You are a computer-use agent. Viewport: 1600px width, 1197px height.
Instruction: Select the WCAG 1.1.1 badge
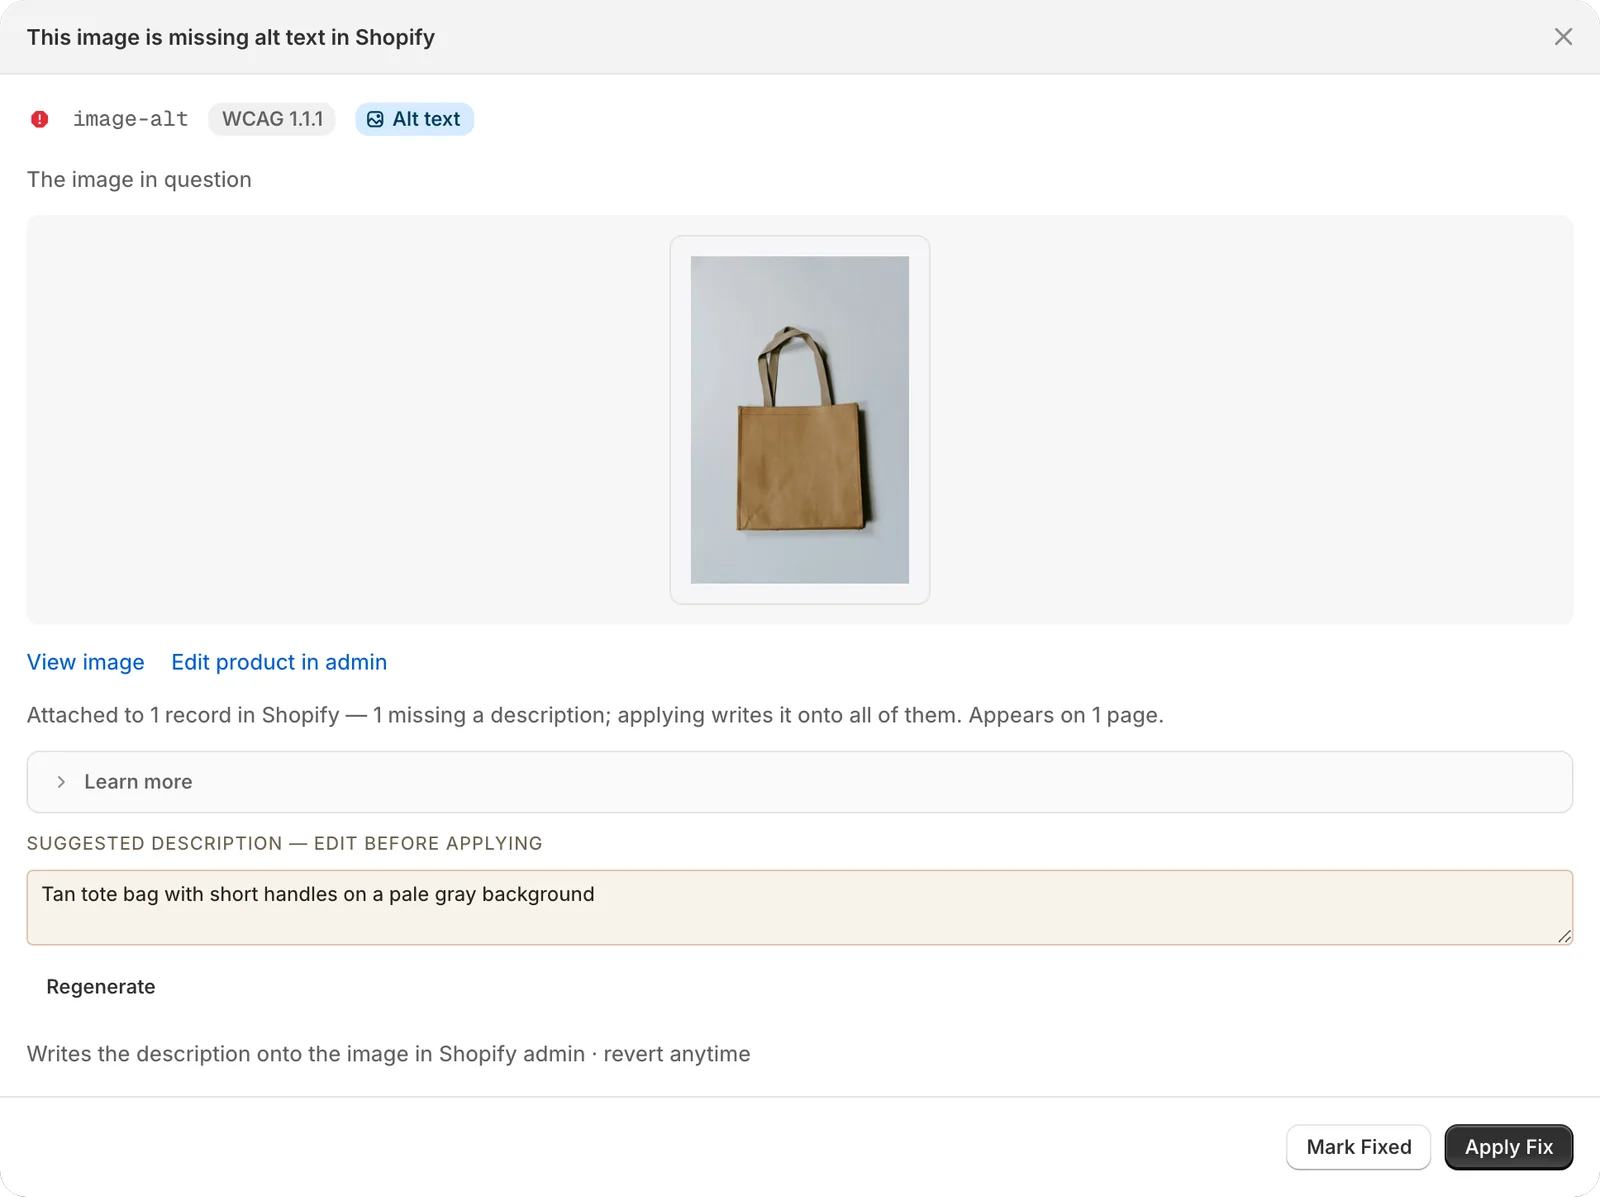tap(272, 119)
